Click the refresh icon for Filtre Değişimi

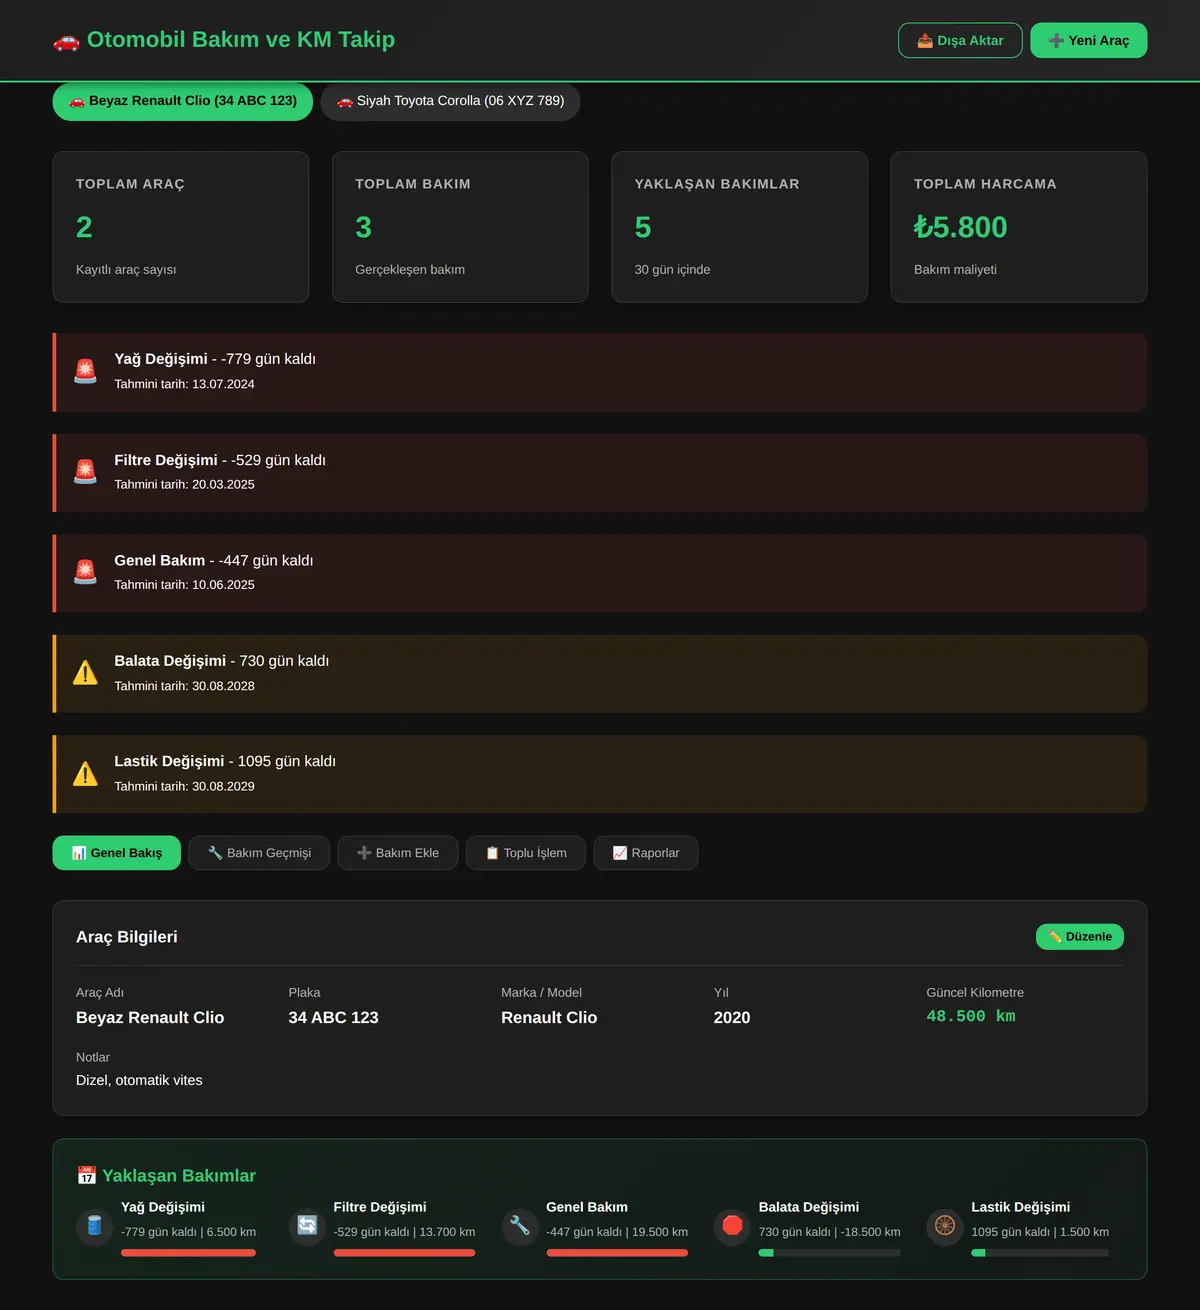(x=307, y=1226)
